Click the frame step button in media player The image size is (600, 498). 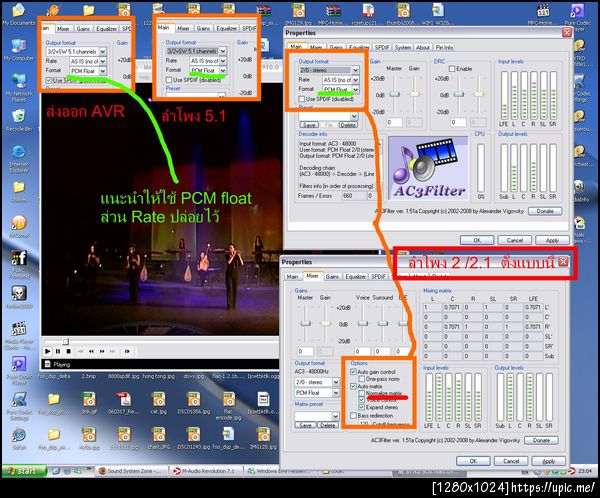click(x=127, y=351)
